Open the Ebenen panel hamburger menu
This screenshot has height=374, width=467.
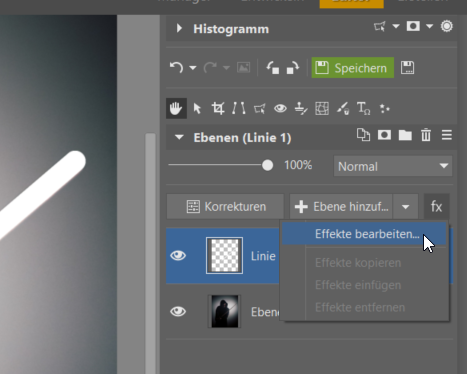click(447, 135)
